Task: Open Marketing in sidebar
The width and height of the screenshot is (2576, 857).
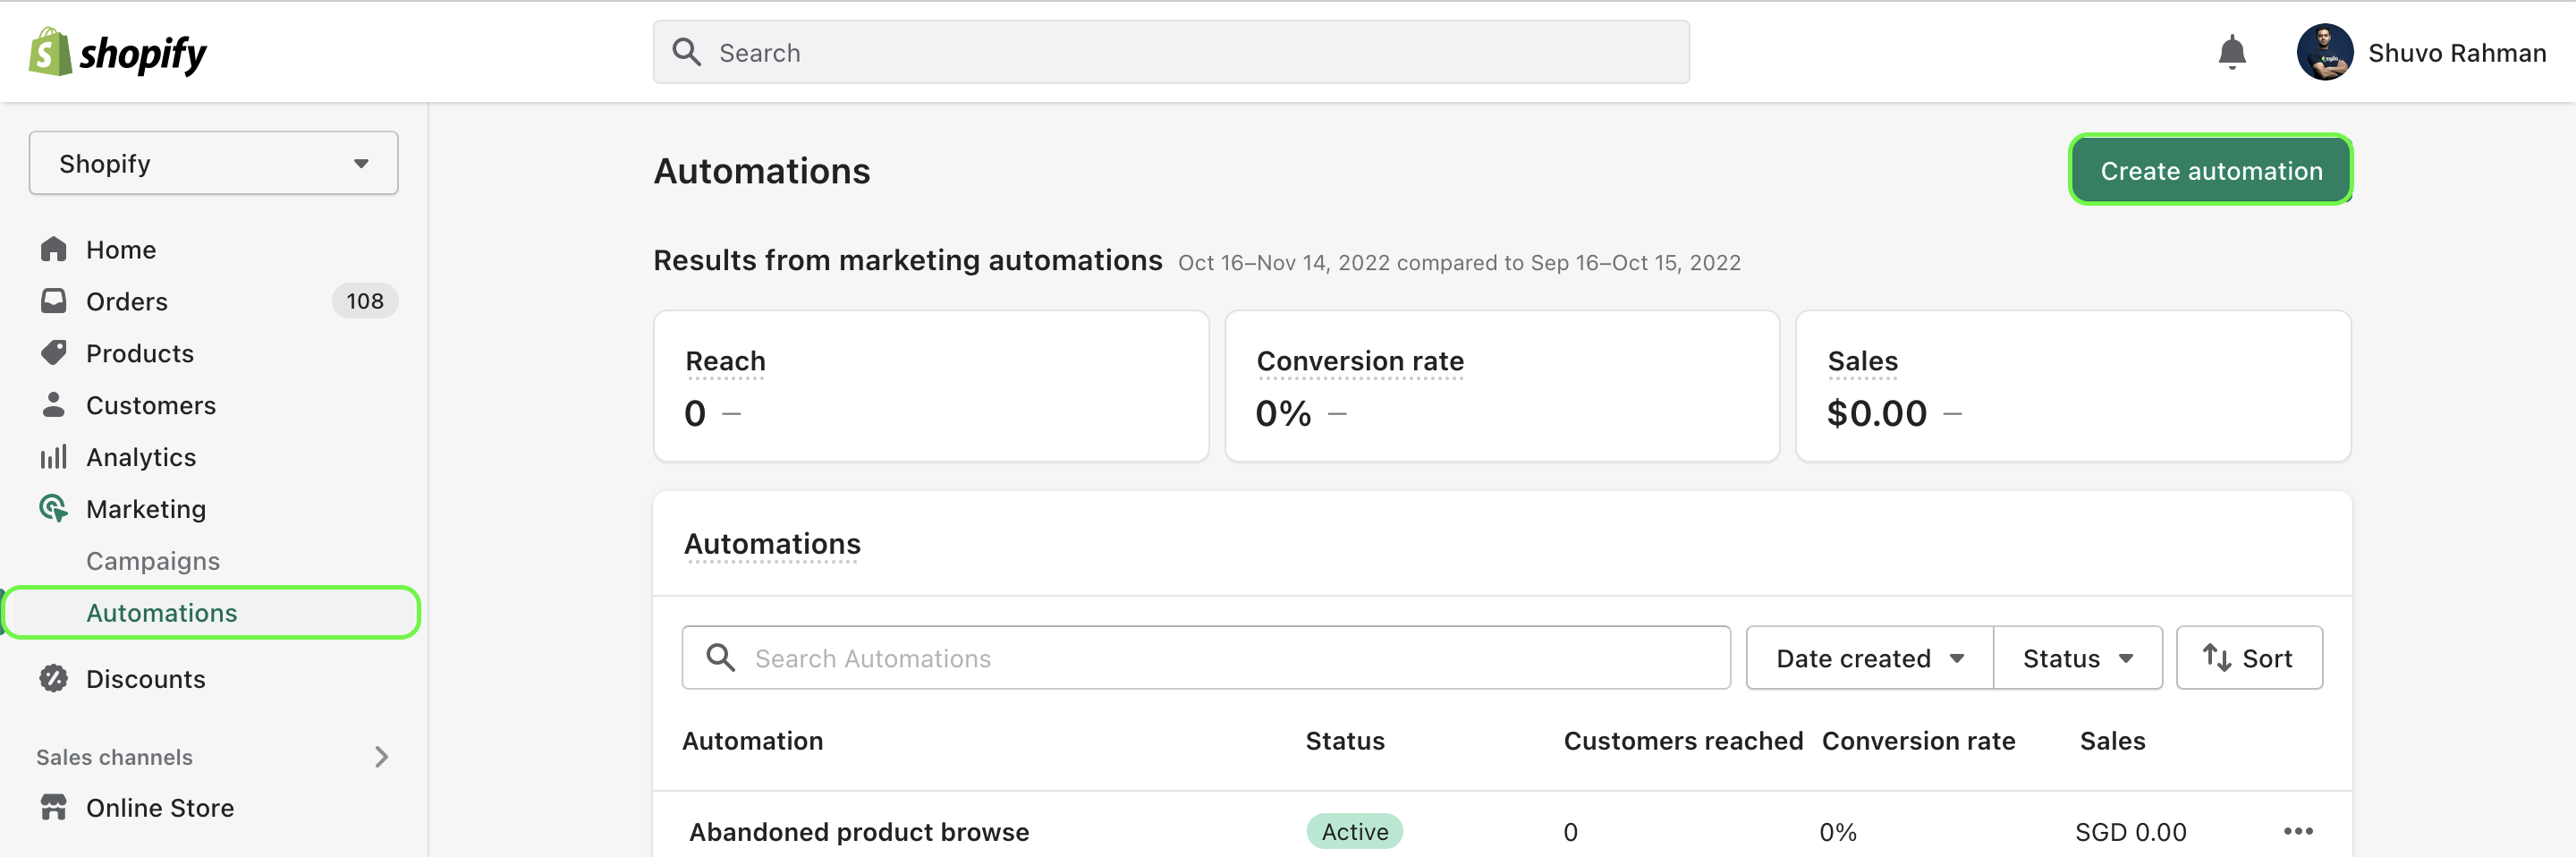Action: [146, 509]
